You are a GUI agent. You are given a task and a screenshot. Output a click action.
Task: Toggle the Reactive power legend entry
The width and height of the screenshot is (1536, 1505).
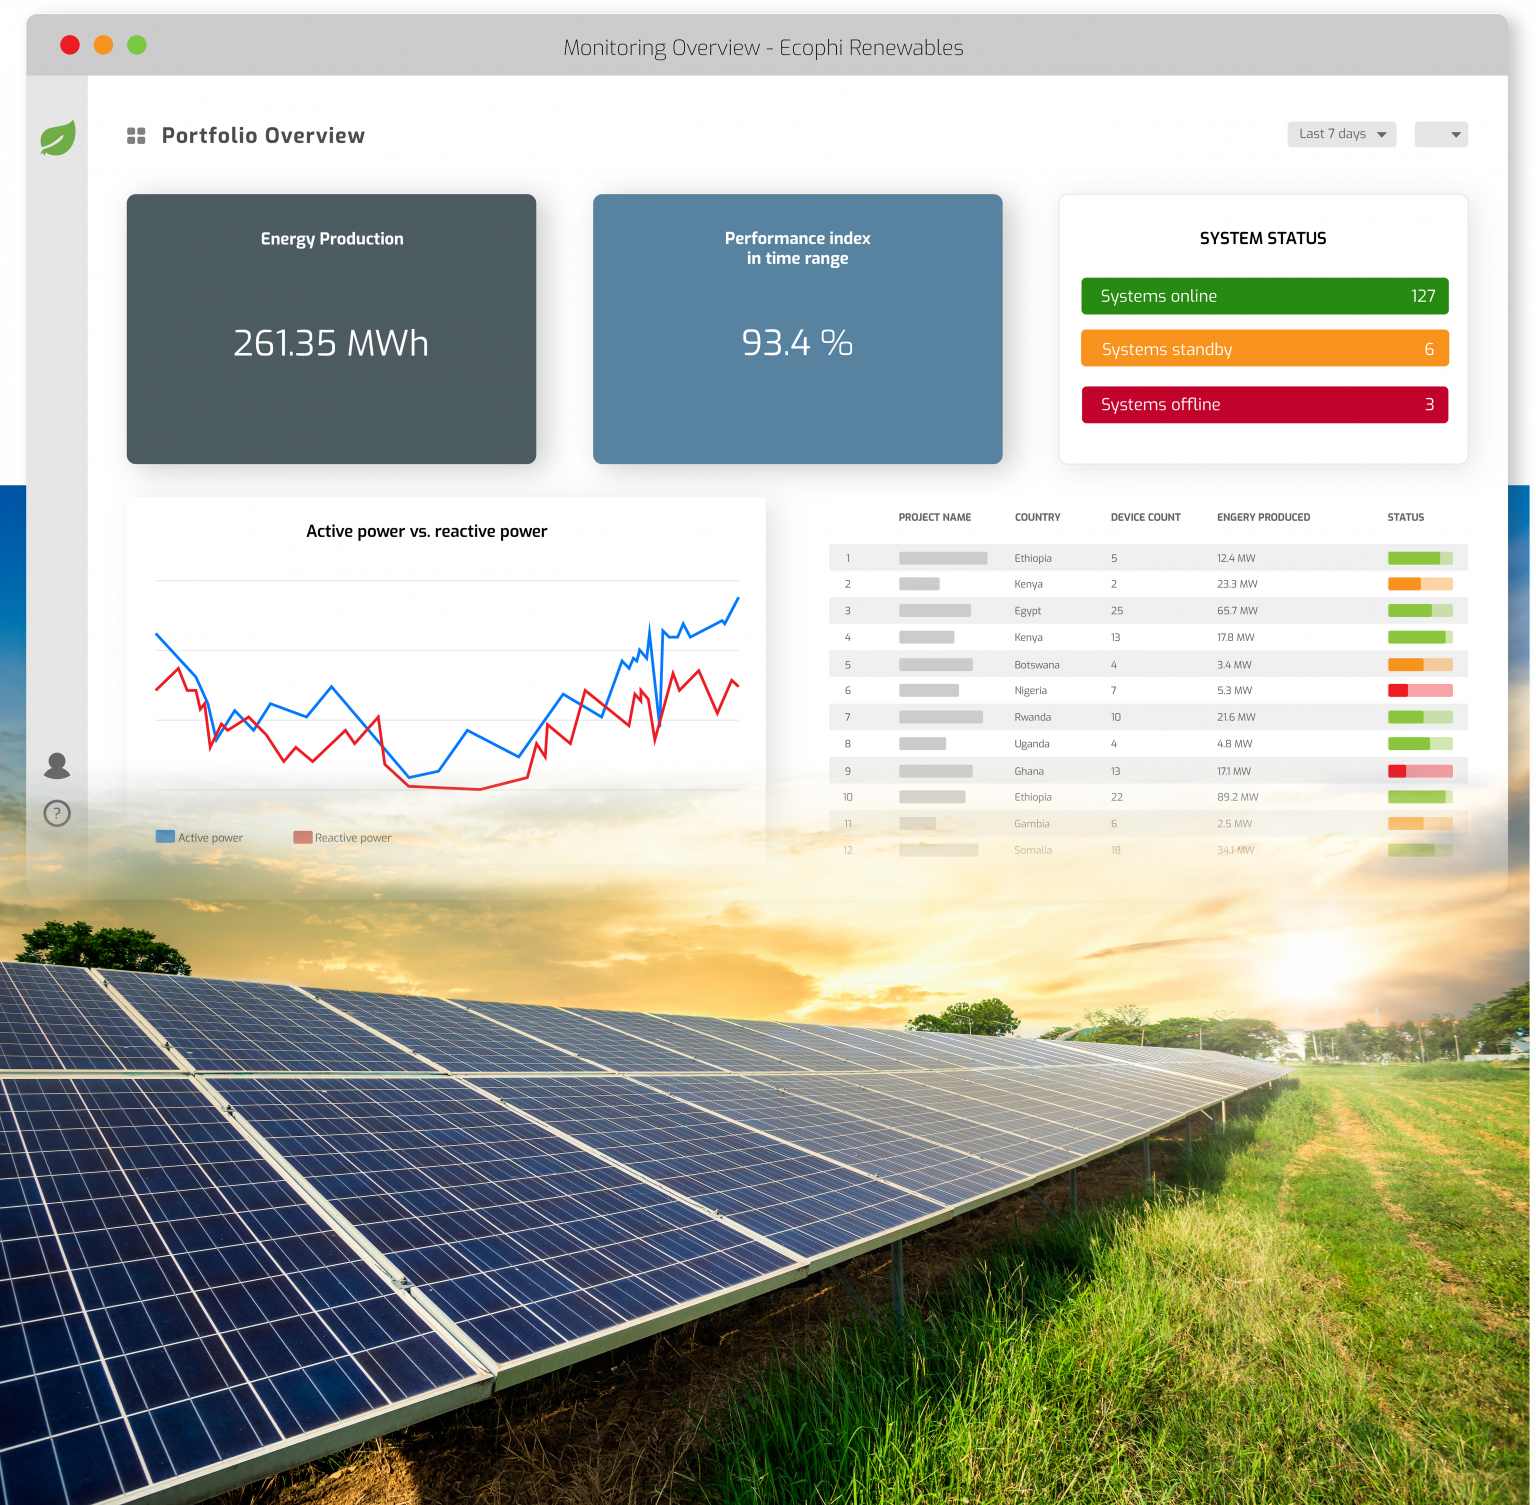[342, 837]
